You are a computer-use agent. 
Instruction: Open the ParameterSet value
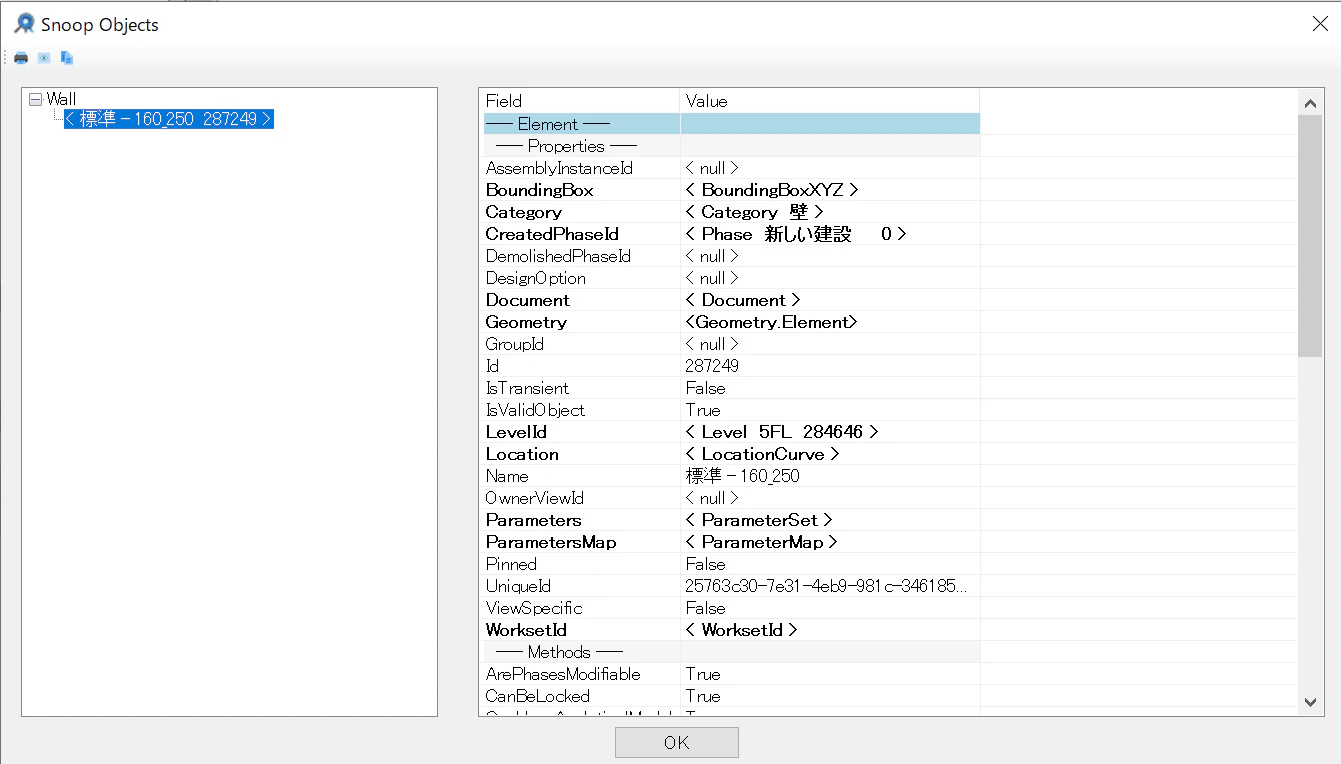[759, 520]
